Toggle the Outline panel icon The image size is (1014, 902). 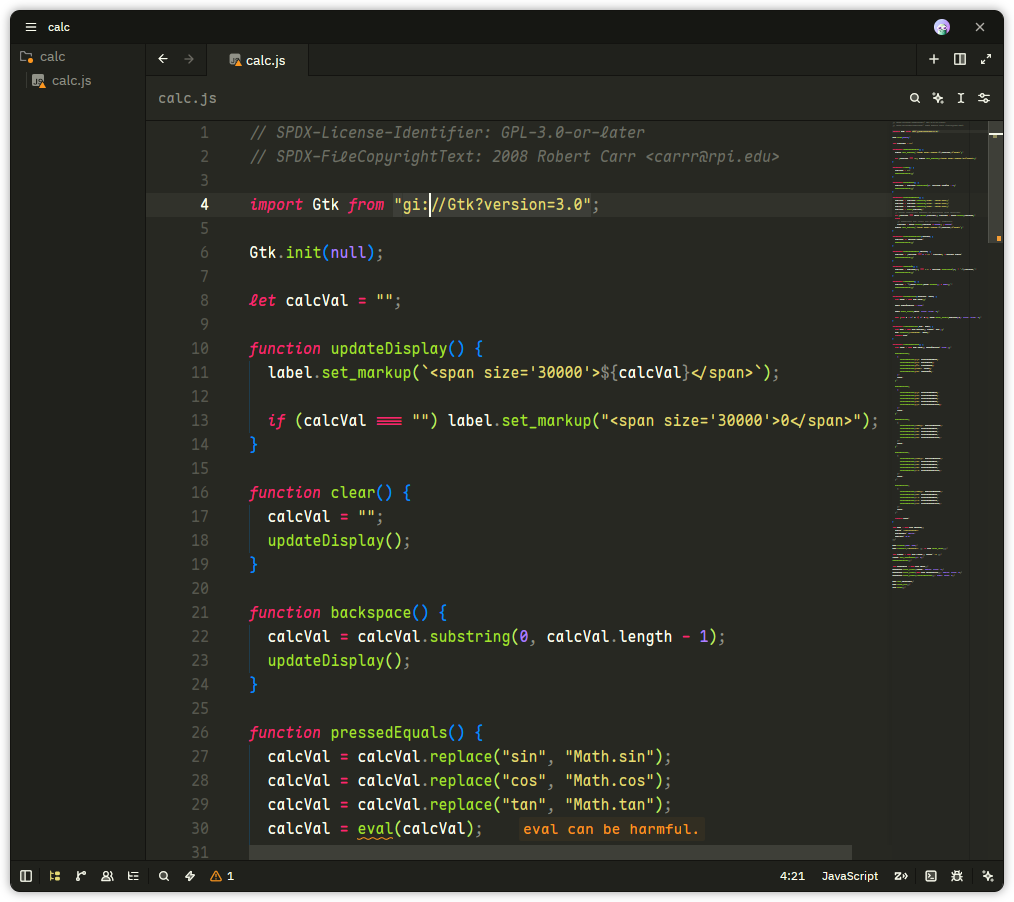pyautogui.click(x=133, y=876)
